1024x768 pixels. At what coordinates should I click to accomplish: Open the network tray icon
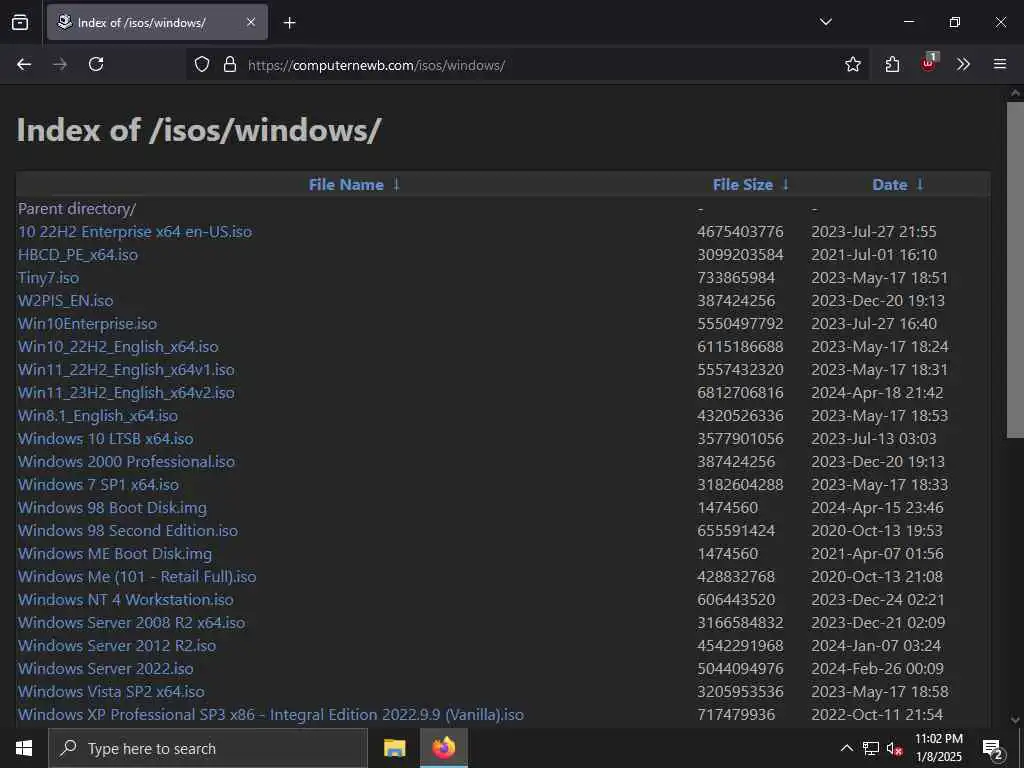click(x=871, y=748)
